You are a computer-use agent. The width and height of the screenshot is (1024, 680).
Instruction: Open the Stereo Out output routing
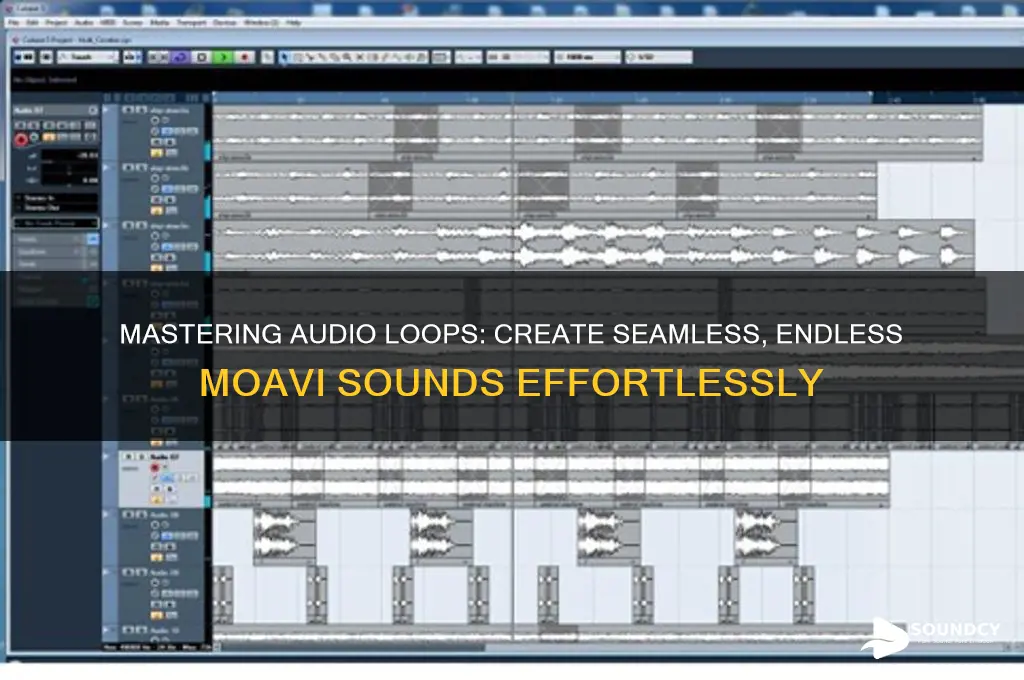(x=56, y=208)
